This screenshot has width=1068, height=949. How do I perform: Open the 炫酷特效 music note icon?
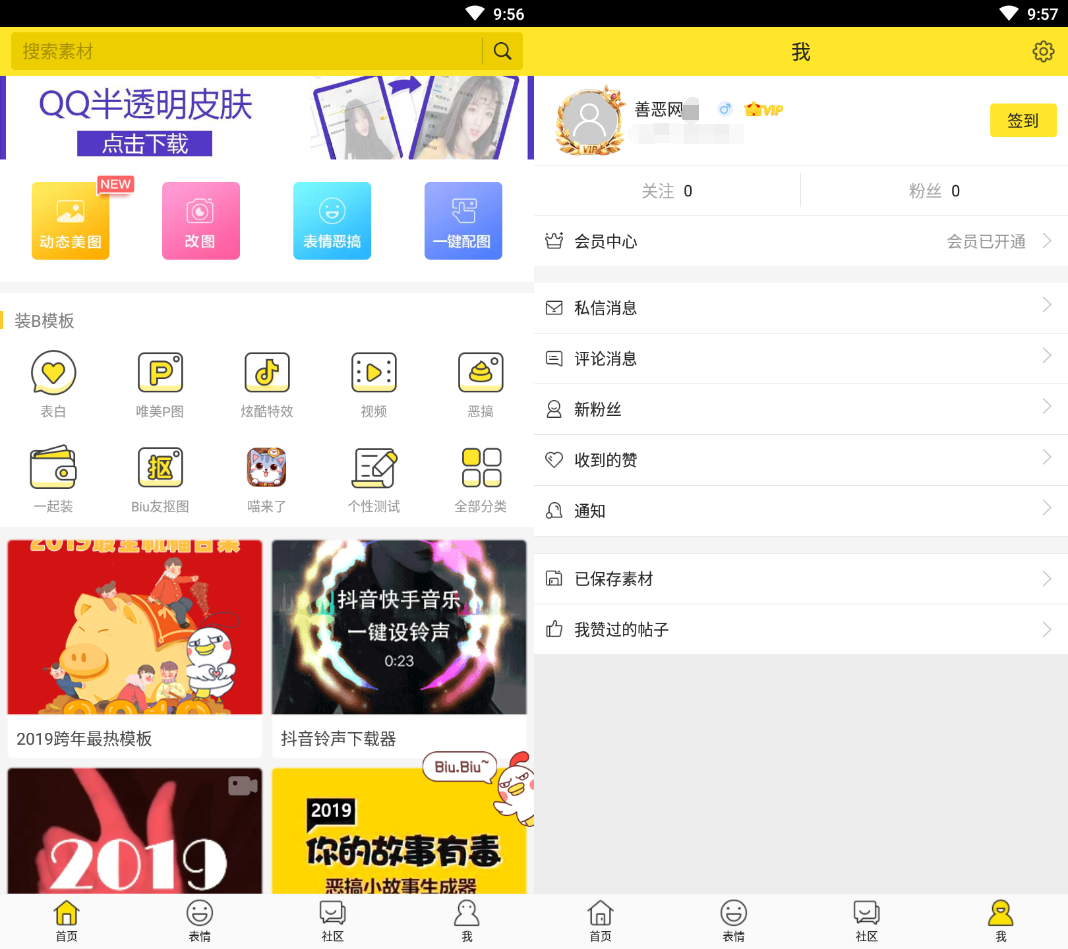pos(267,373)
